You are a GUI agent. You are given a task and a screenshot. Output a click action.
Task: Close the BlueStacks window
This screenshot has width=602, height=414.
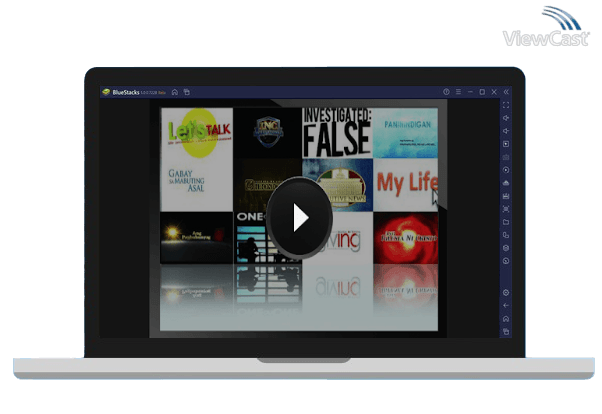pyautogui.click(x=494, y=92)
